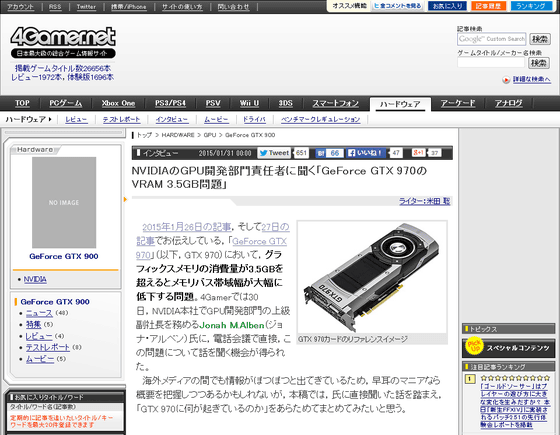Click the Facebook いいね! button

[x=366, y=153]
